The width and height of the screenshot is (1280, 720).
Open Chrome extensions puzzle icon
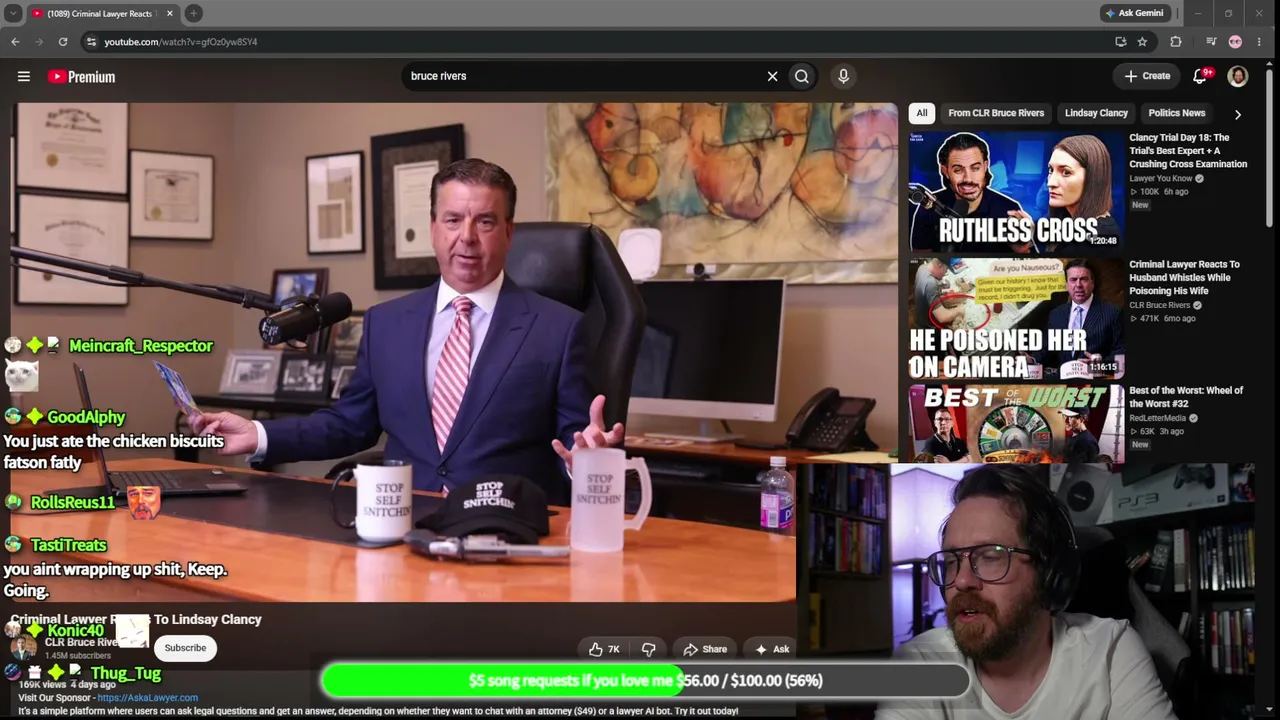click(1176, 41)
